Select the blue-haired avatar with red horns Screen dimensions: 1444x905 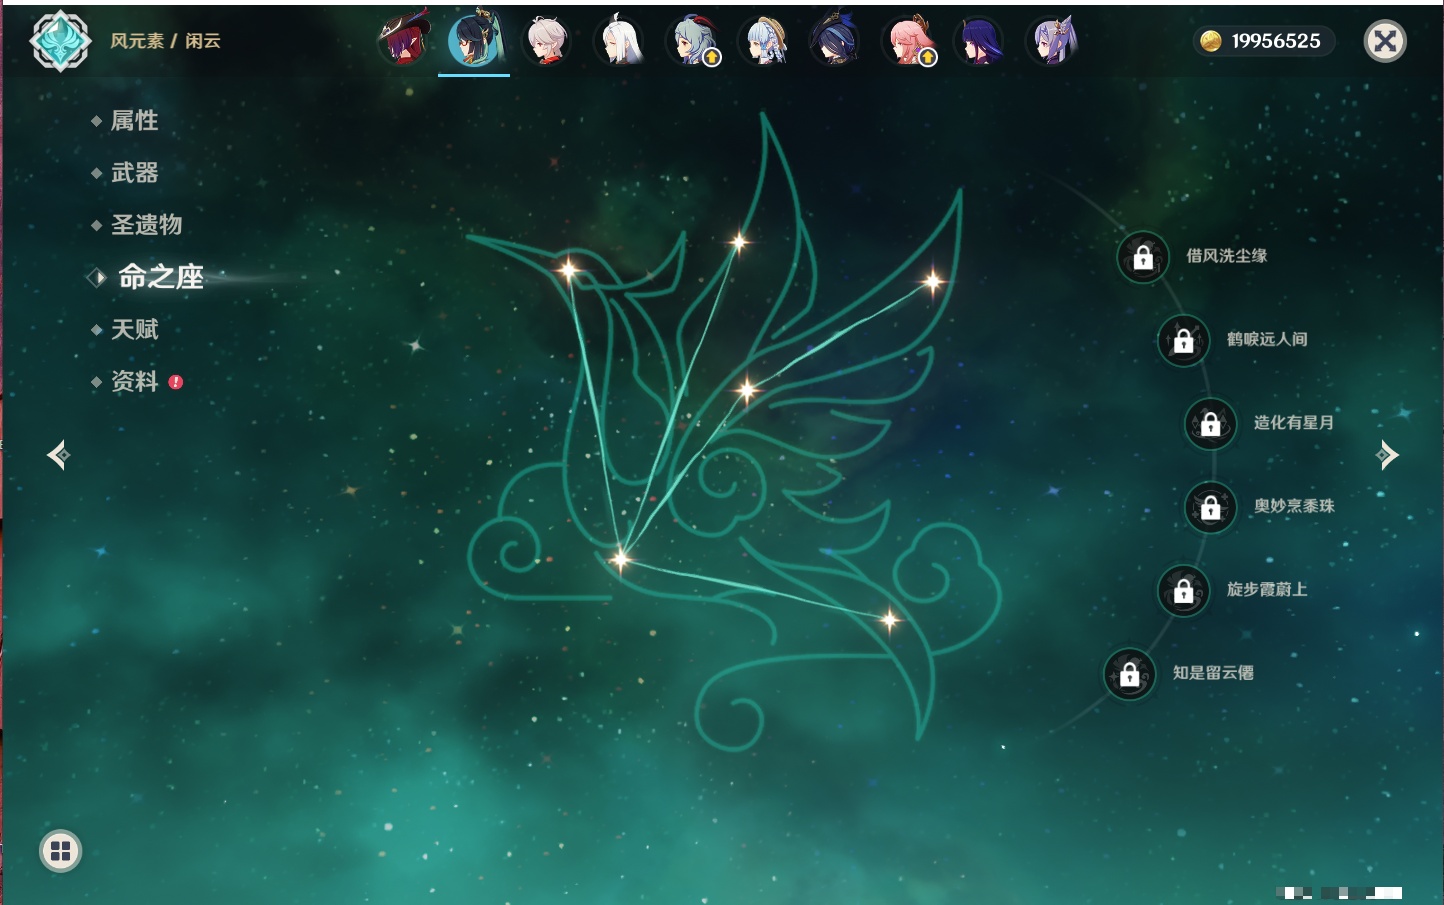(692, 41)
